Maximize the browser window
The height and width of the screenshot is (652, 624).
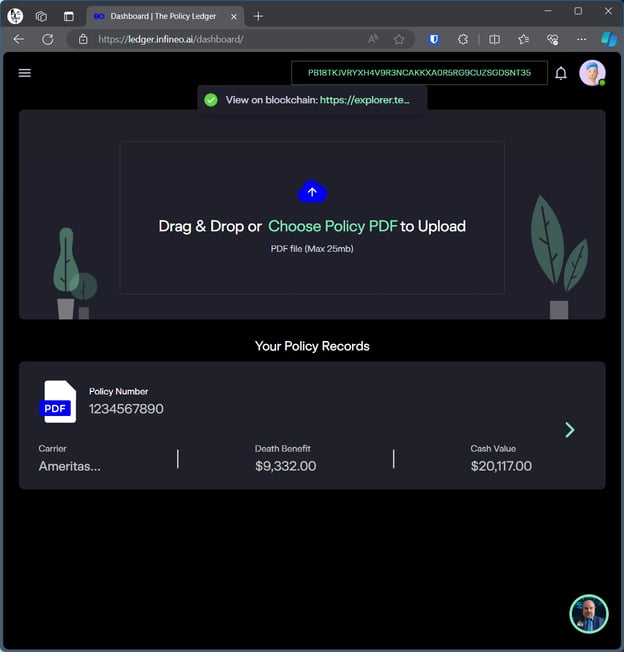pos(578,11)
